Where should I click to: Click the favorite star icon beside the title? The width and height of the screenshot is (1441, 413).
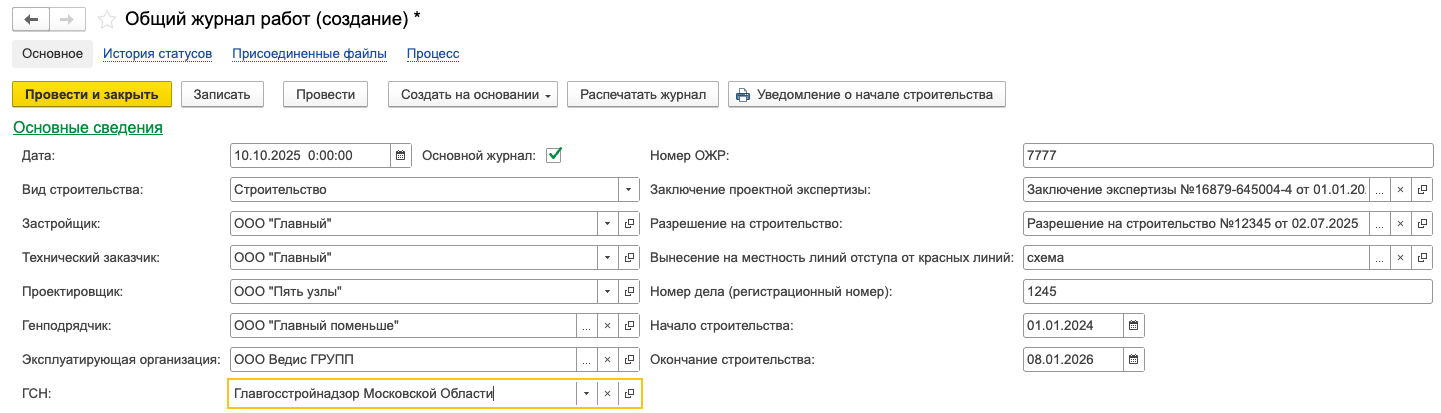tap(107, 20)
